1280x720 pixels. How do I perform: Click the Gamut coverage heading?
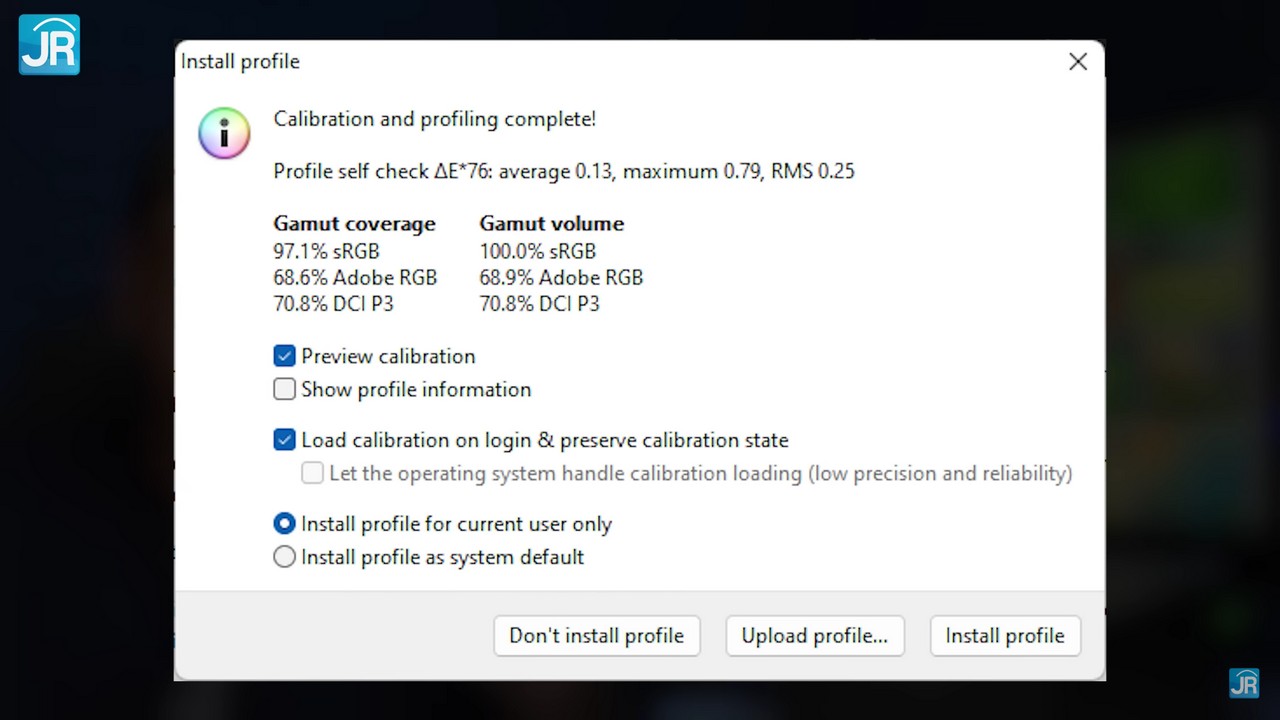[x=354, y=224]
